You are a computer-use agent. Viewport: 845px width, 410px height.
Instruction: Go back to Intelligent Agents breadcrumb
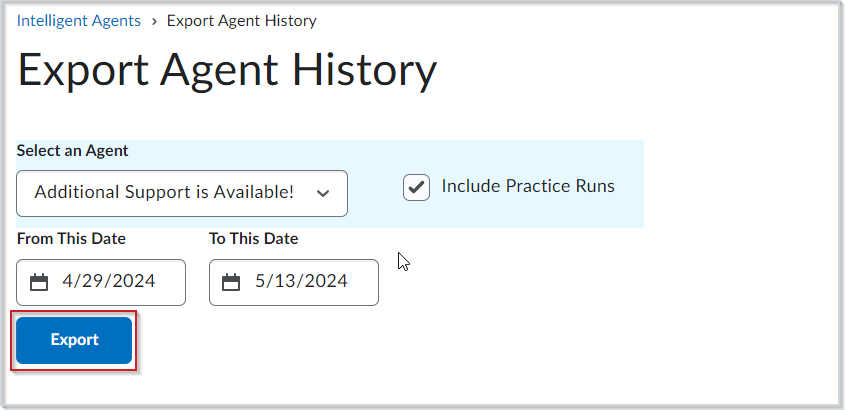79,21
